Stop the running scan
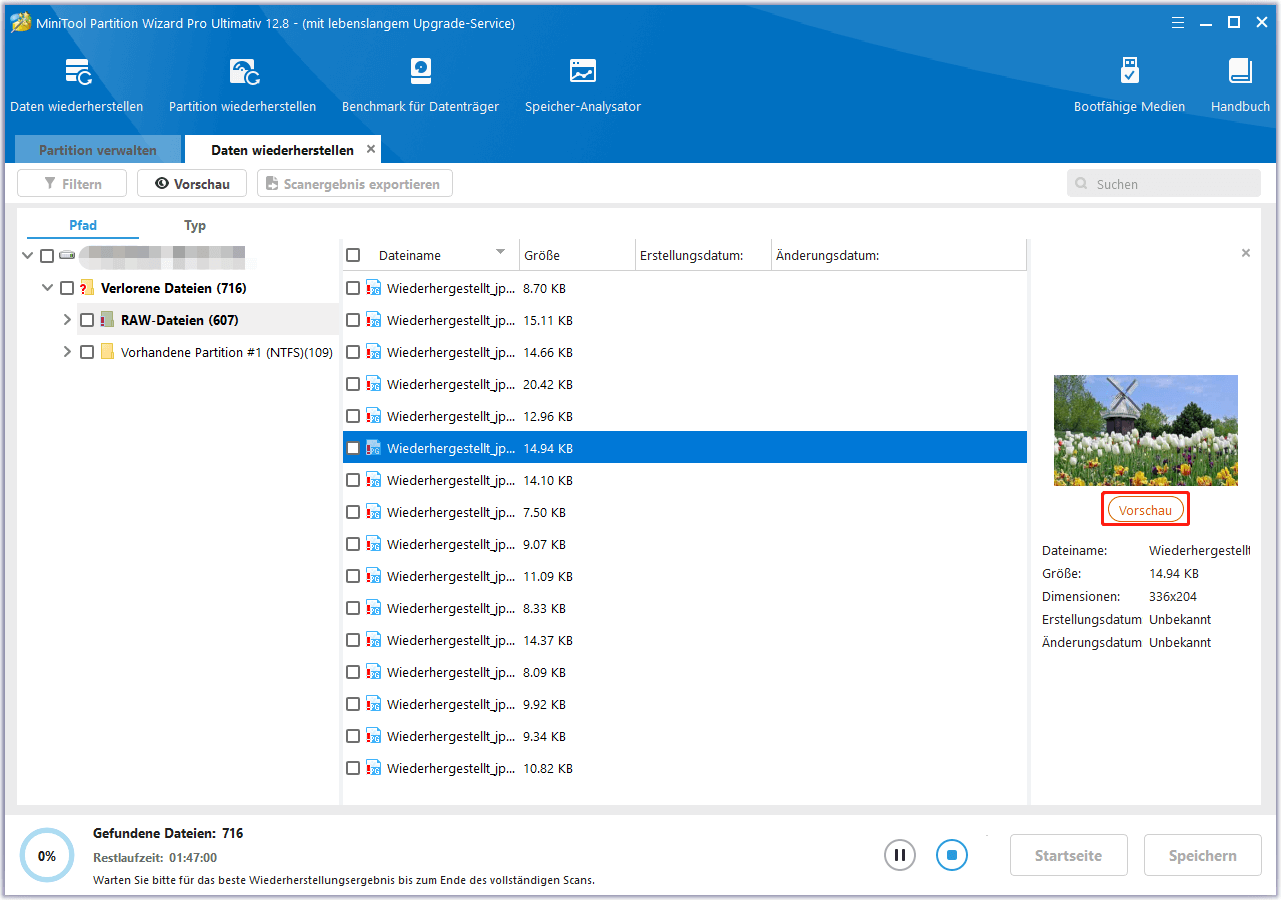The width and height of the screenshot is (1281, 900). pyautogui.click(x=952, y=855)
